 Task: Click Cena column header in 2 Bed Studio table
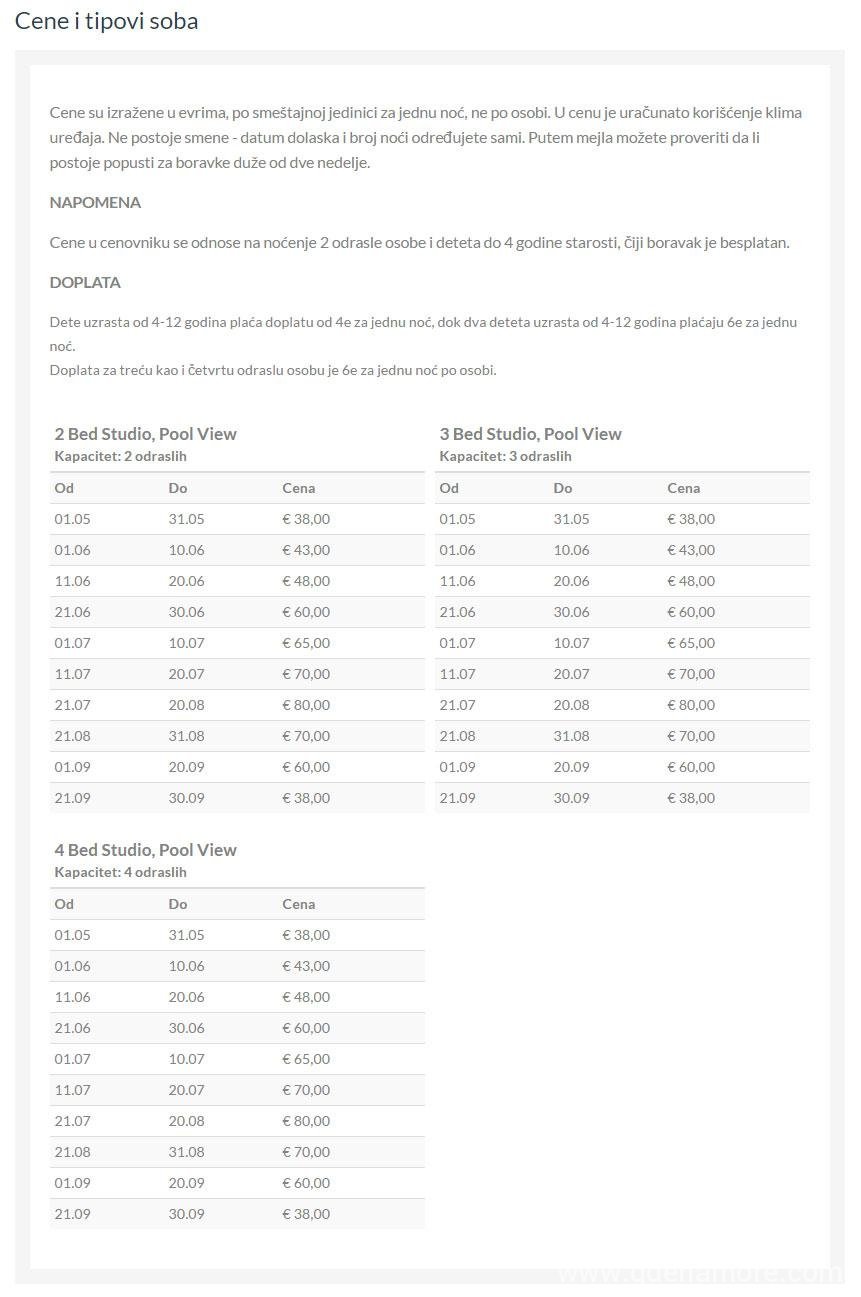pos(298,488)
